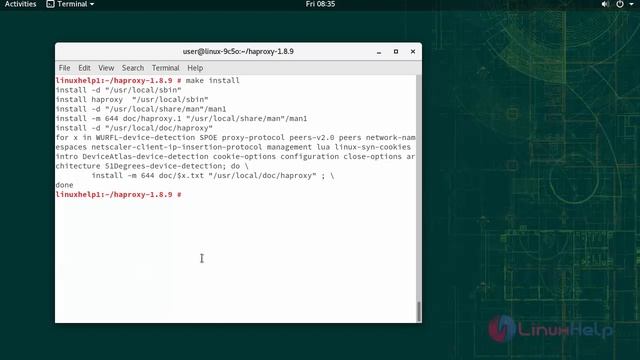The width and height of the screenshot is (640, 360).
Task: Click the line 'install -d "/usr/local/doc/haproxy"'
Action: coord(134,128)
